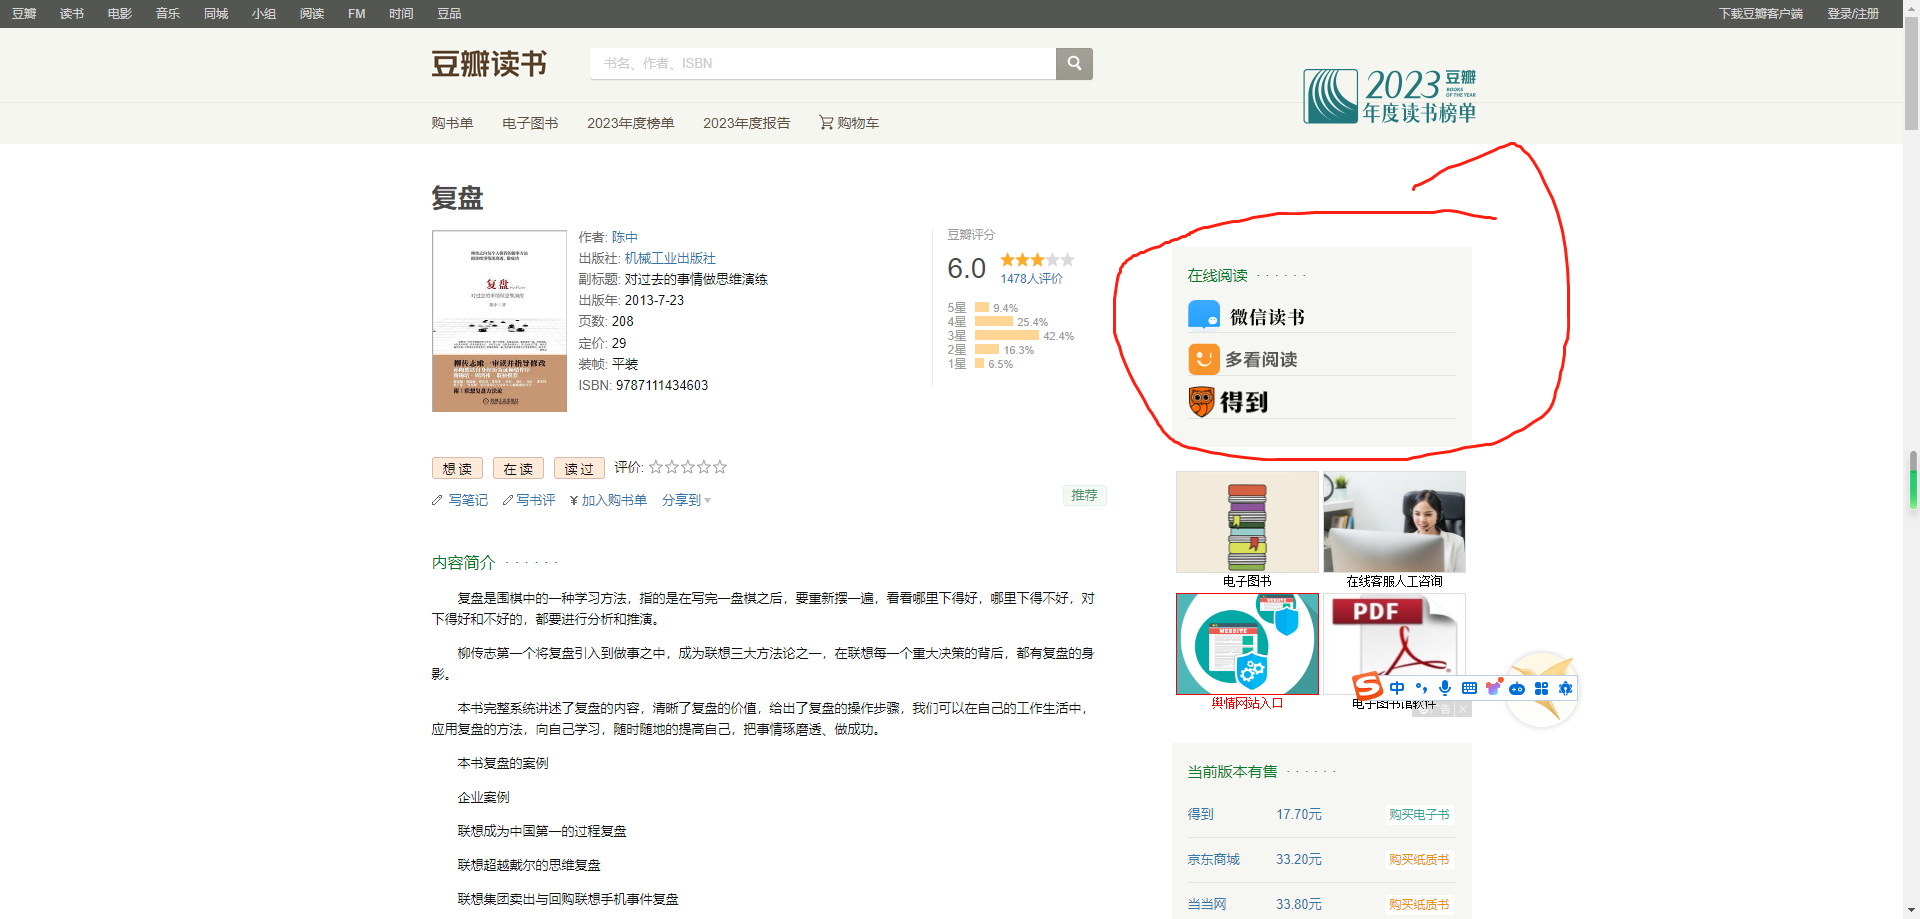Open the 得到 owl logo link
Viewport: 1920px width, 919px height.
(x=1228, y=402)
